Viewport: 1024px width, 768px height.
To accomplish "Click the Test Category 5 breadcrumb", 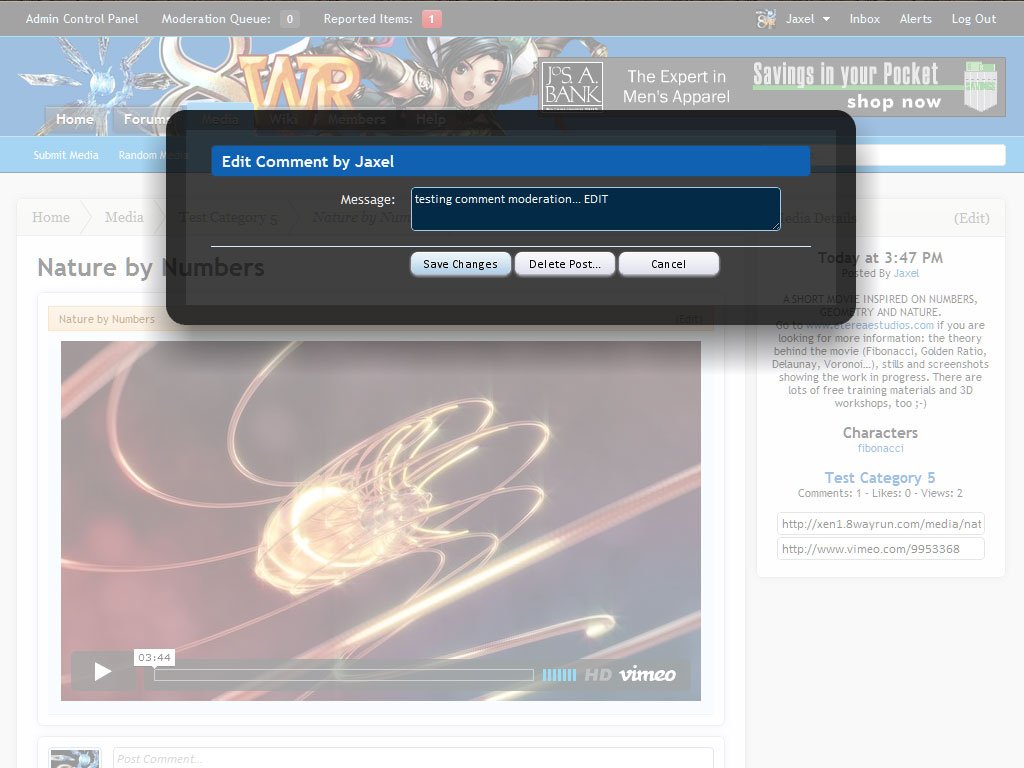I will [x=229, y=217].
